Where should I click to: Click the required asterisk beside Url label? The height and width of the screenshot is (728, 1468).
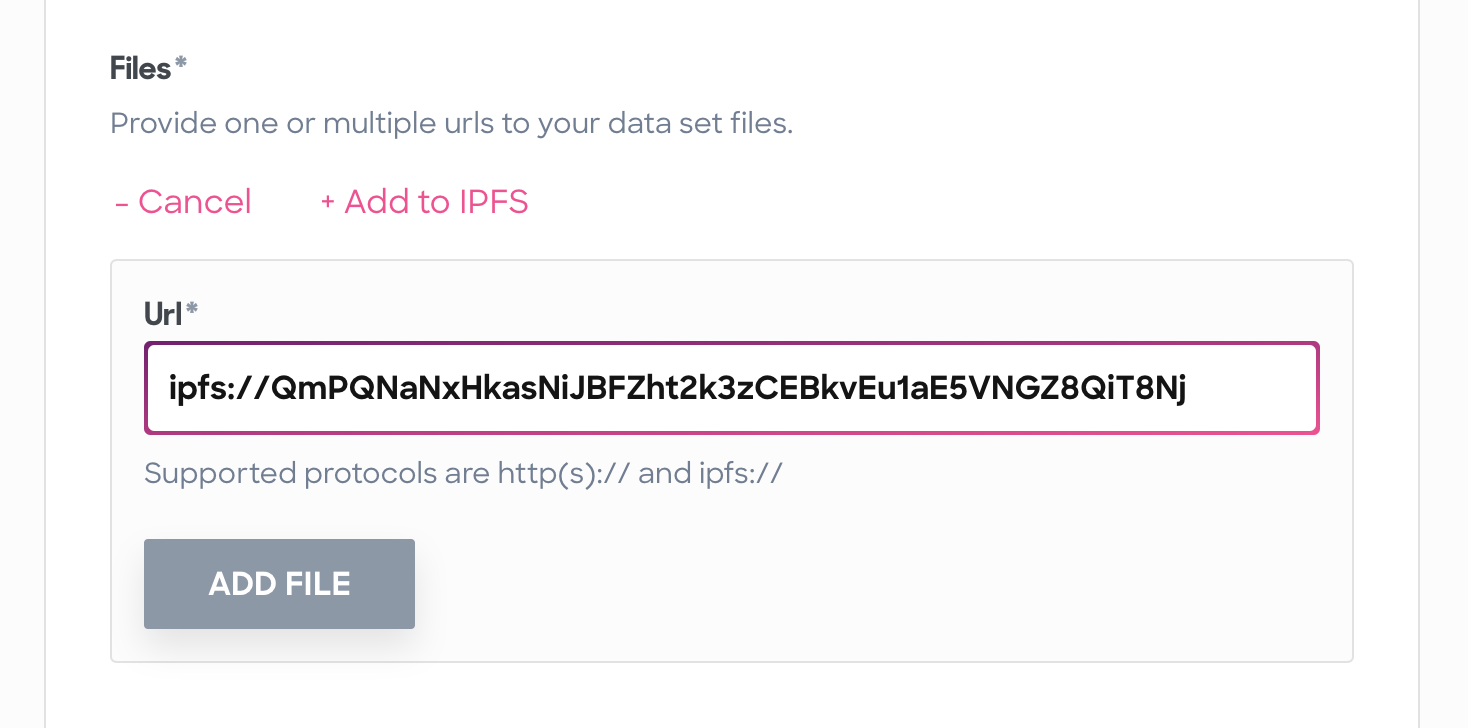[x=192, y=310]
